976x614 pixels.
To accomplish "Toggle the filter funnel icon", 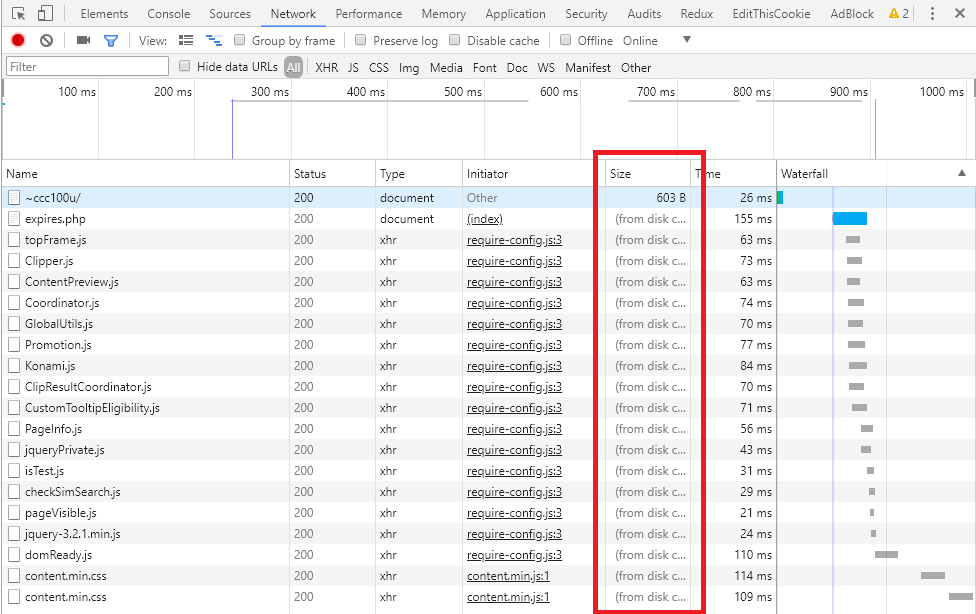I will 111,41.
